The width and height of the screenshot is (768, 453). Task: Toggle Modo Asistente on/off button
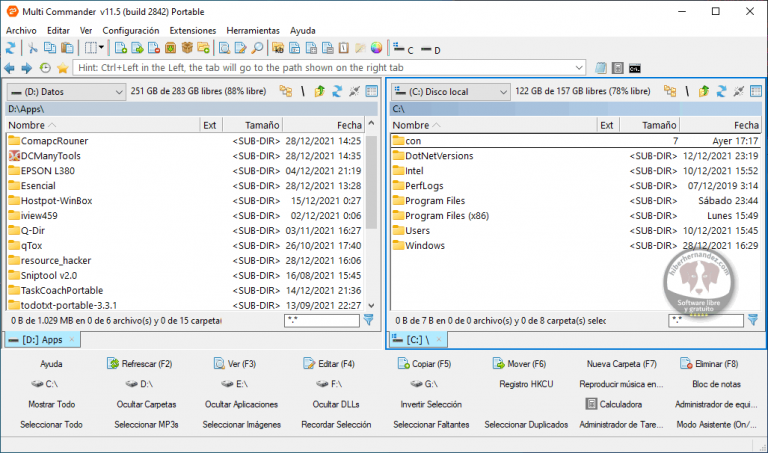pyautogui.click(x=715, y=424)
